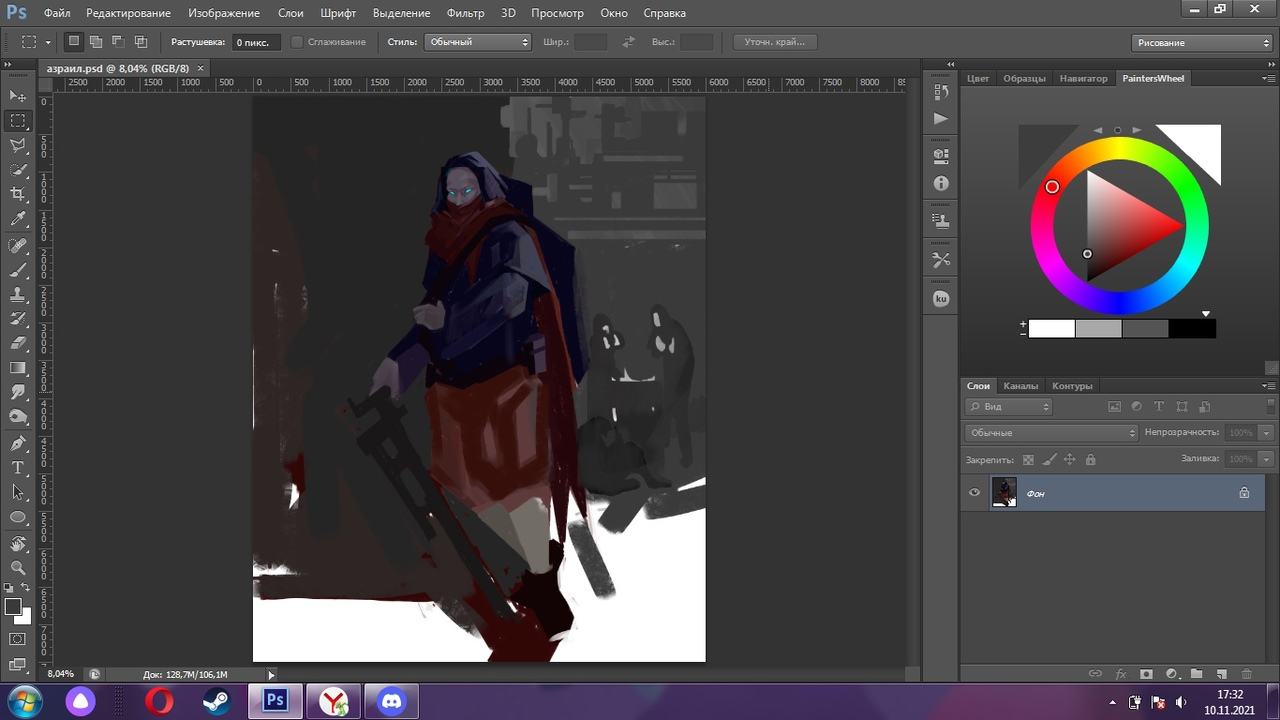Screen dimensions: 1280x720
Task: Open the Рисование workspace dropdown
Action: pyautogui.click(x=1202, y=43)
